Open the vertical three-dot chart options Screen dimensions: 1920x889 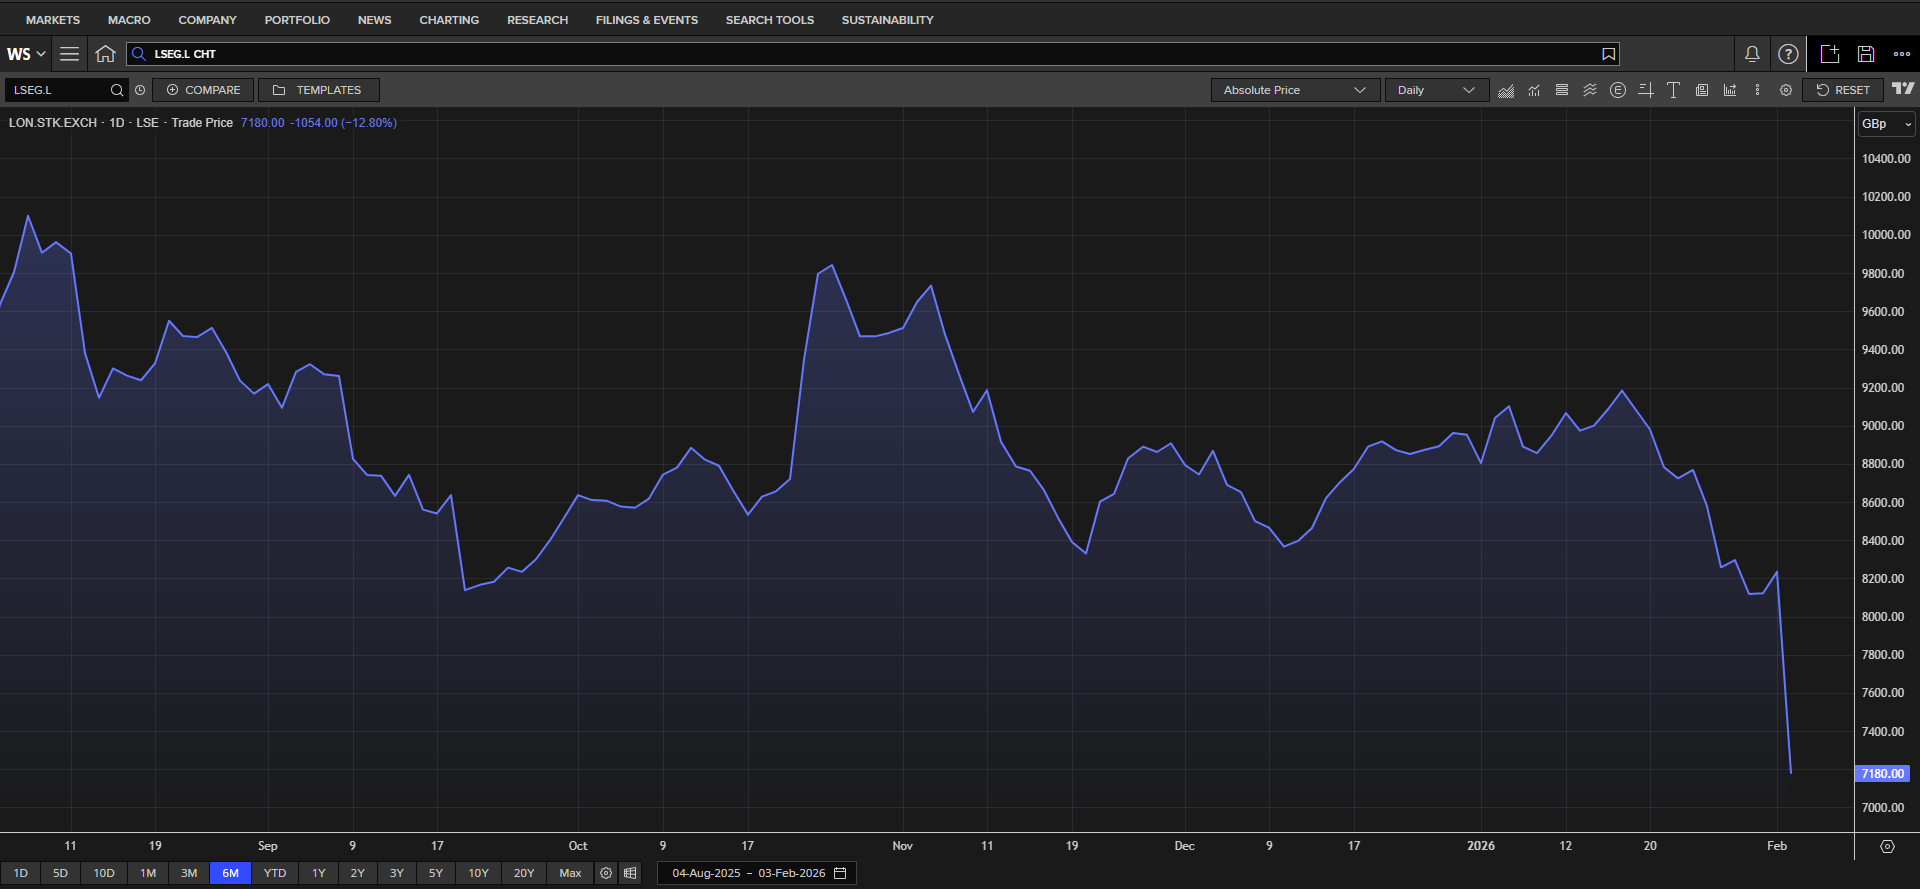pyautogui.click(x=1757, y=90)
